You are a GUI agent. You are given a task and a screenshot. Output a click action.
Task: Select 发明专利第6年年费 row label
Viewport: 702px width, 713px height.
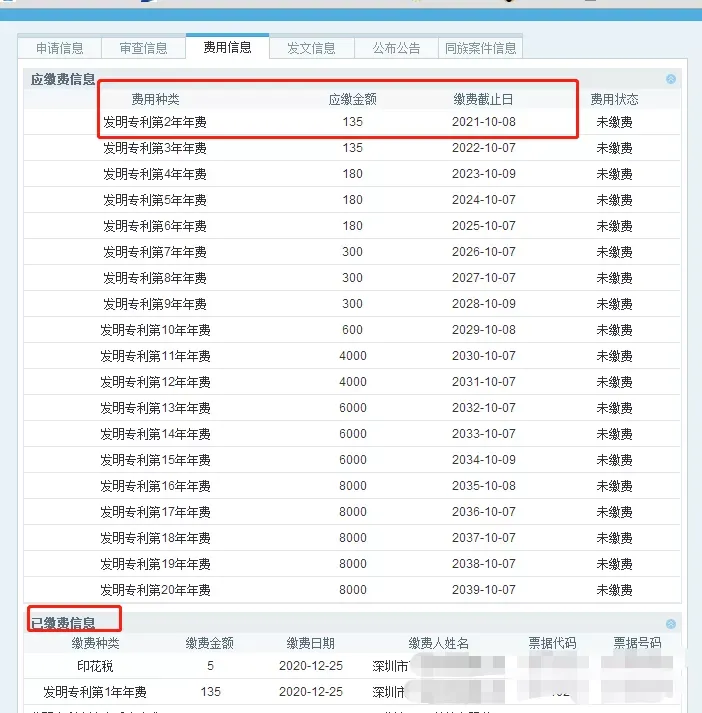click(x=155, y=226)
